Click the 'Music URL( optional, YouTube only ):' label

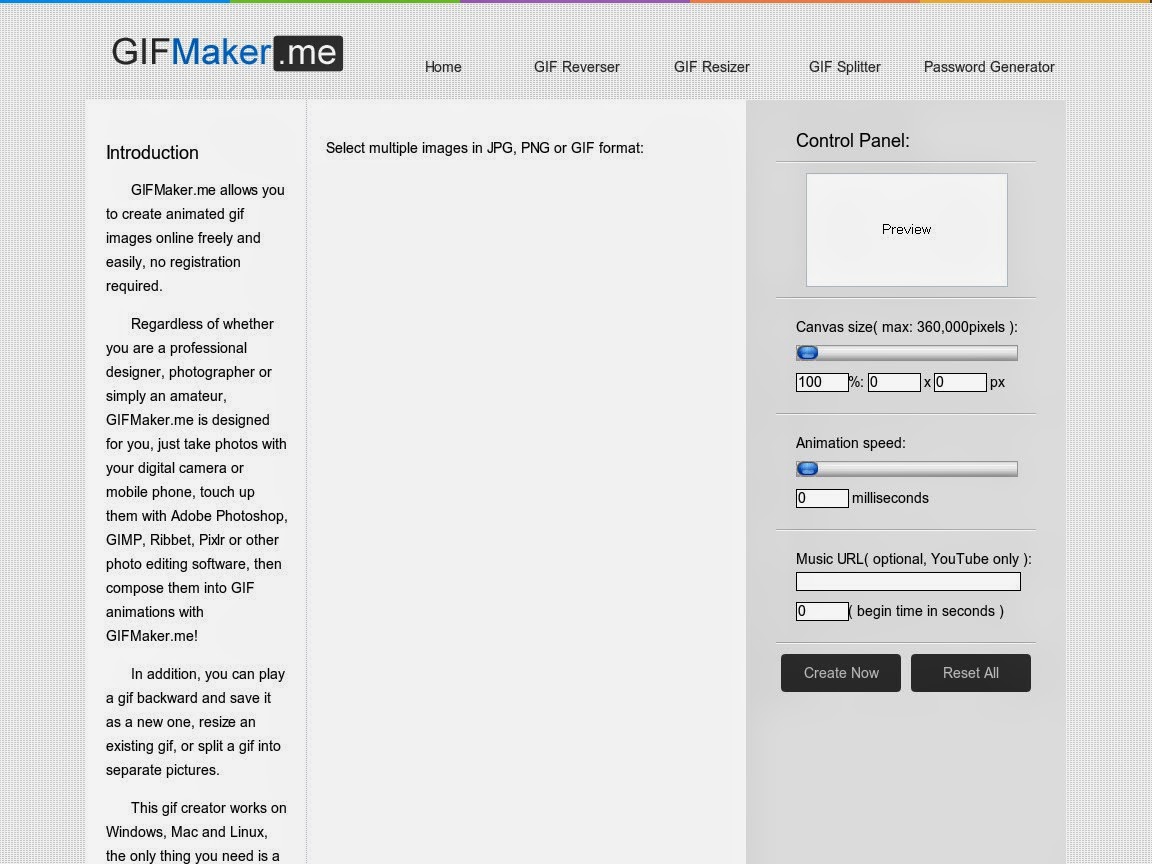913,559
